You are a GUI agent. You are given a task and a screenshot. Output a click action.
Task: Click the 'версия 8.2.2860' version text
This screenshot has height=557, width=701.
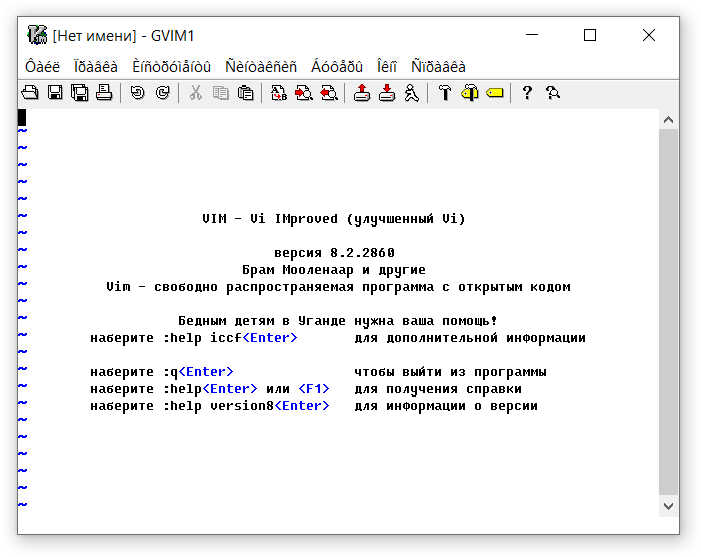coord(334,253)
